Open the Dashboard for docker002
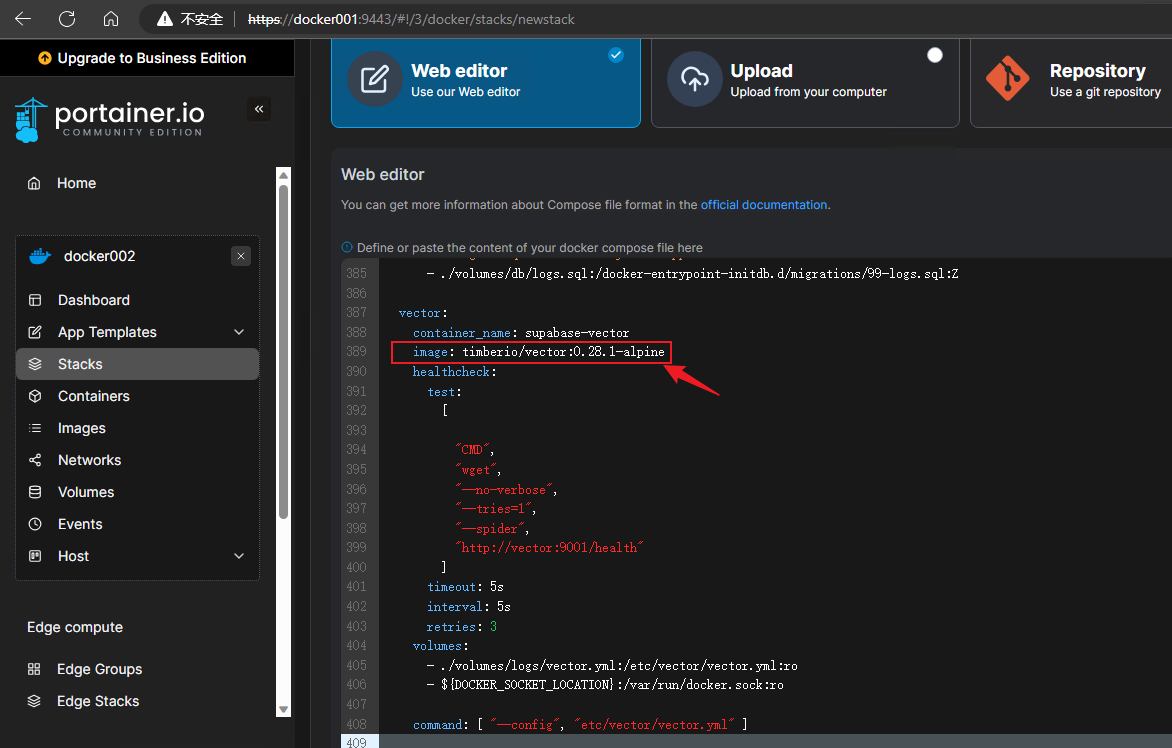Screen dimensions: 1172x748 [94, 299]
